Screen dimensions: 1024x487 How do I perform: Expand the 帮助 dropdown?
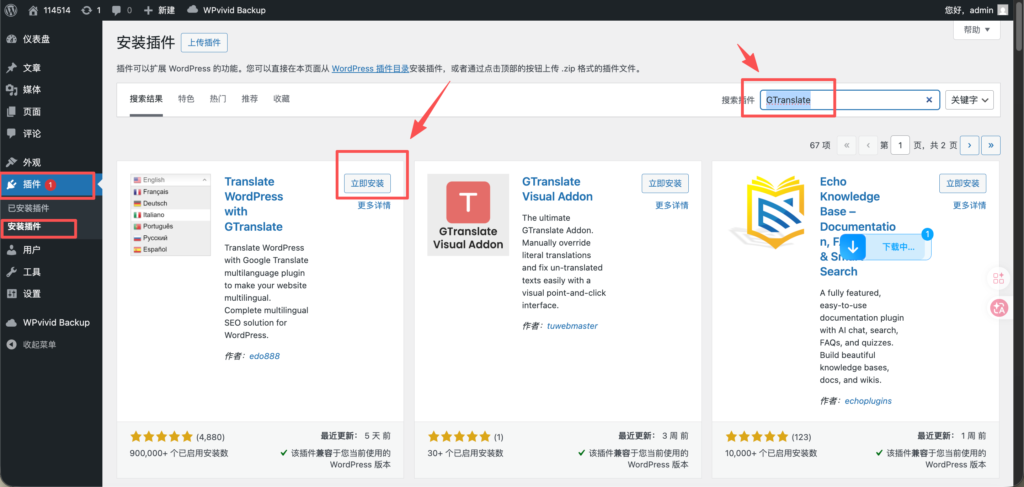pyautogui.click(x=977, y=29)
